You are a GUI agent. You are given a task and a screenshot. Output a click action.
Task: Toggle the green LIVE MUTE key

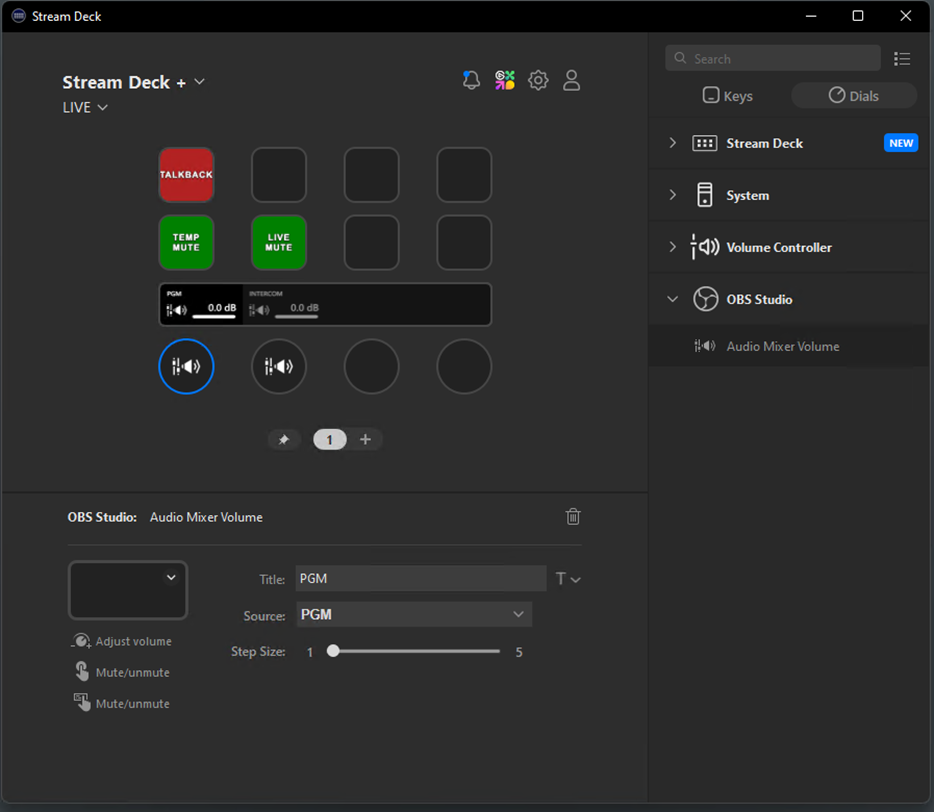tap(279, 243)
